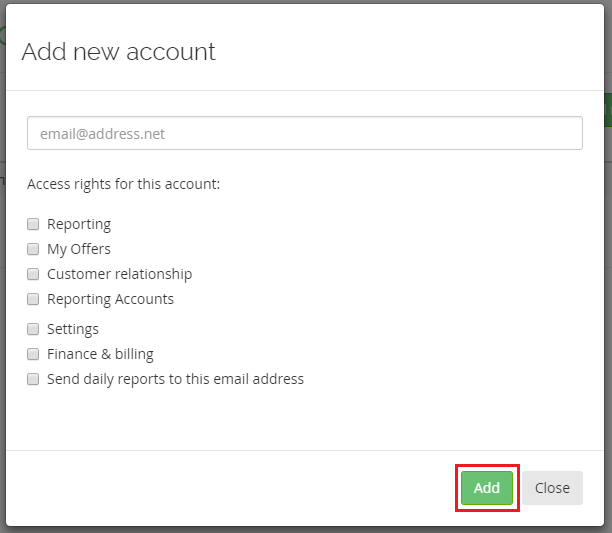
Task: Check the Finance & billing box
Action: pos(33,354)
